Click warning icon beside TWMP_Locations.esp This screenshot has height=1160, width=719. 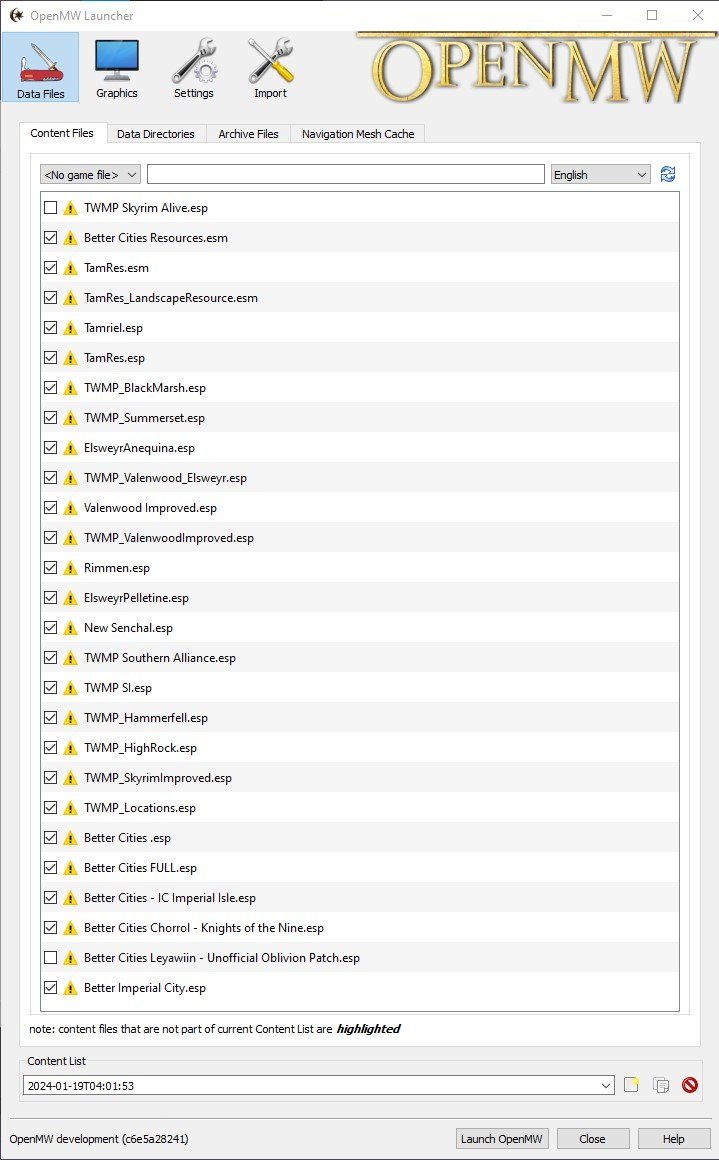pyautogui.click(x=70, y=808)
